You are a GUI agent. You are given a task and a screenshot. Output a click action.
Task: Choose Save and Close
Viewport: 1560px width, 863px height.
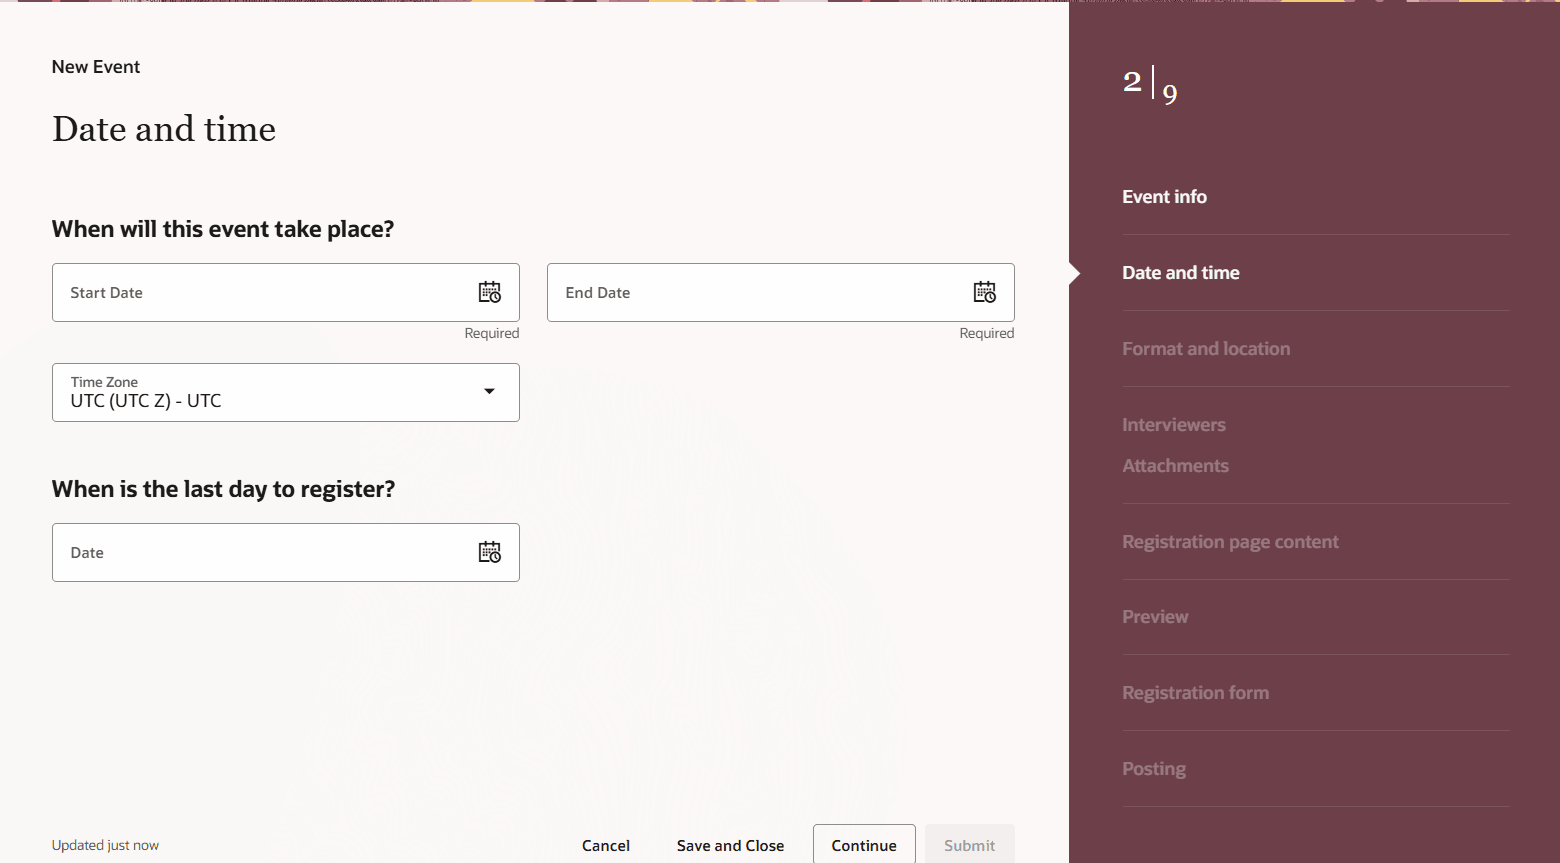pyautogui.click(x=730, y=845)
